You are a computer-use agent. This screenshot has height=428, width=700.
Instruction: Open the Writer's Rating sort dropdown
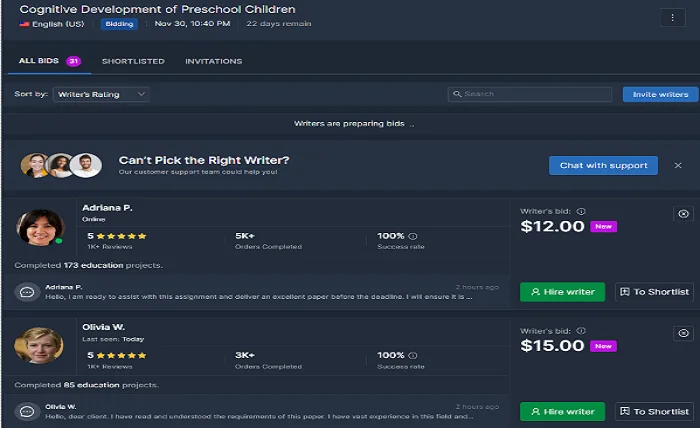click(x=101, y=94)
